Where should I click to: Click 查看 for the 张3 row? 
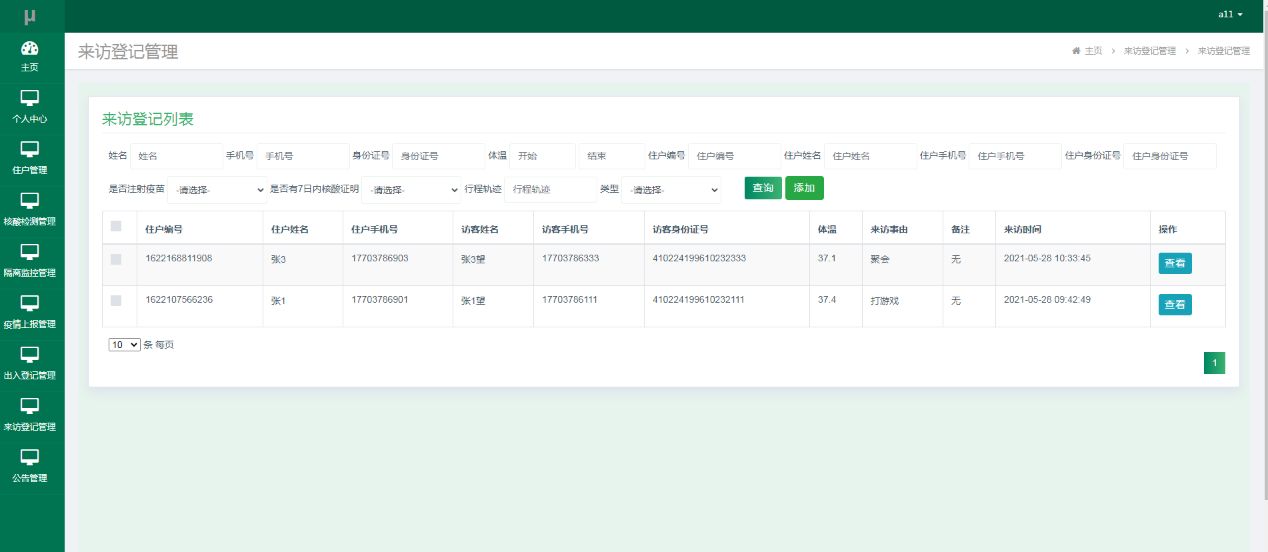[1175, 263]
